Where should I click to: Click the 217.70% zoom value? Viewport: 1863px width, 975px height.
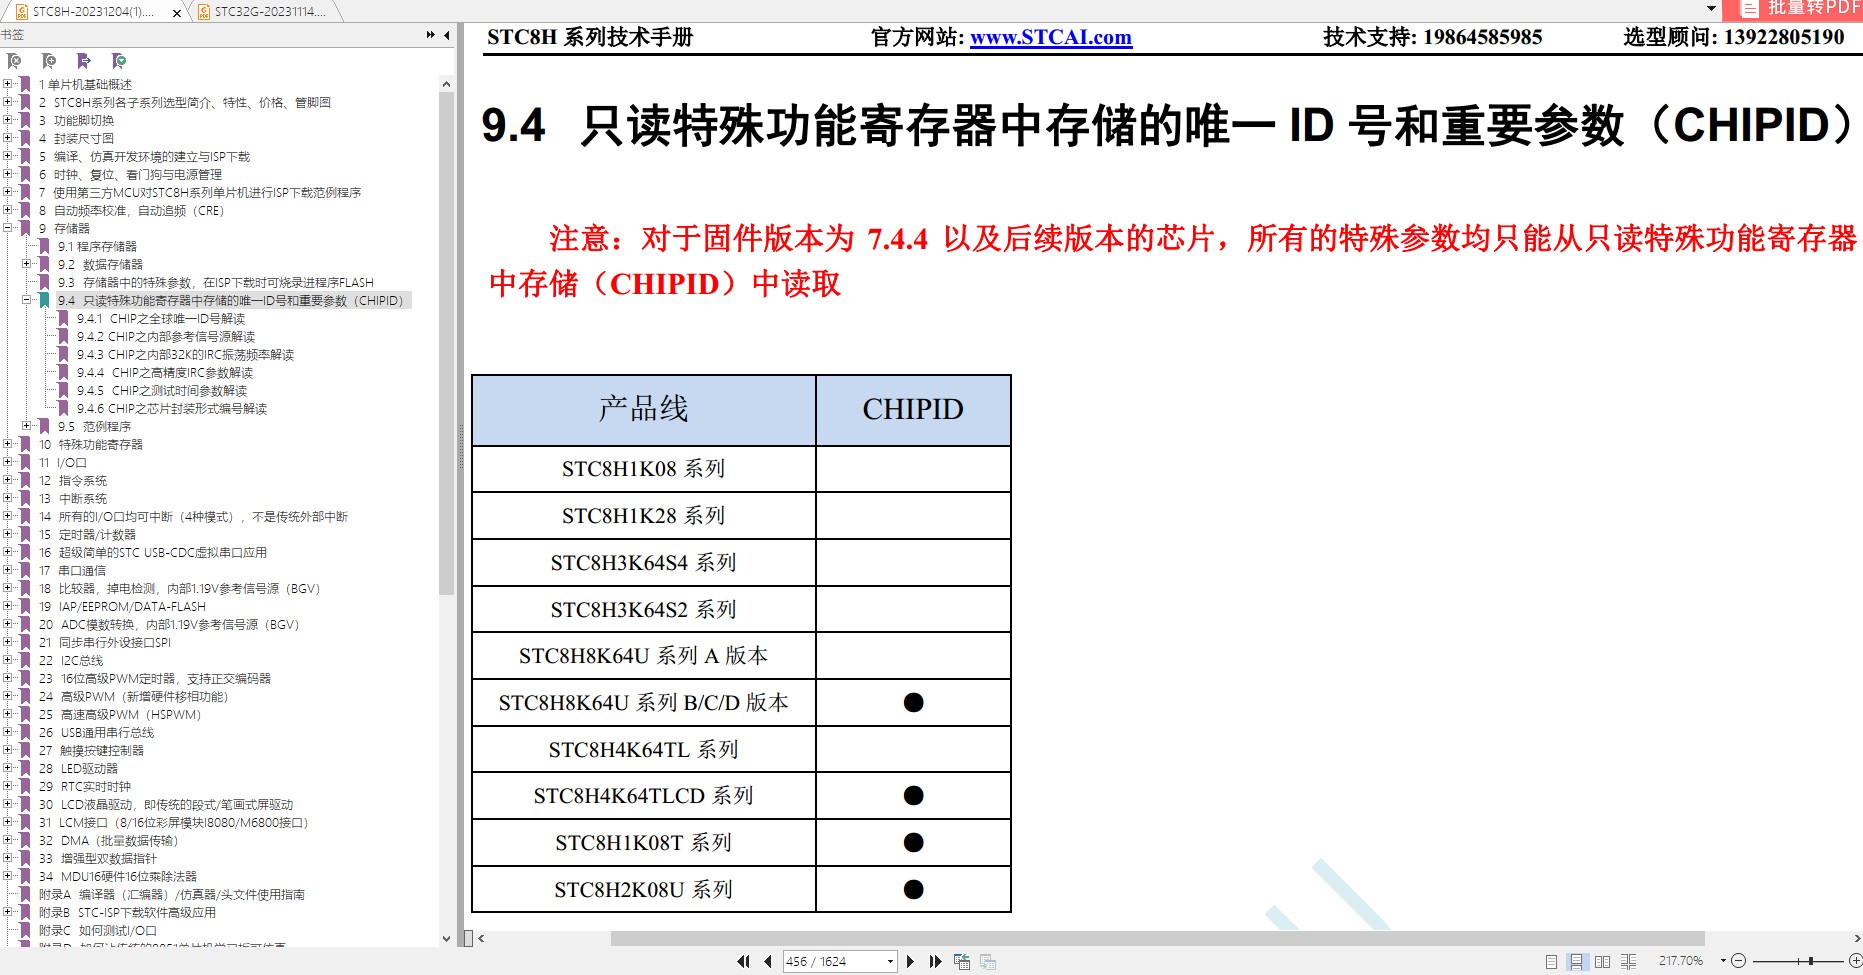click(x=1681, y=961)
